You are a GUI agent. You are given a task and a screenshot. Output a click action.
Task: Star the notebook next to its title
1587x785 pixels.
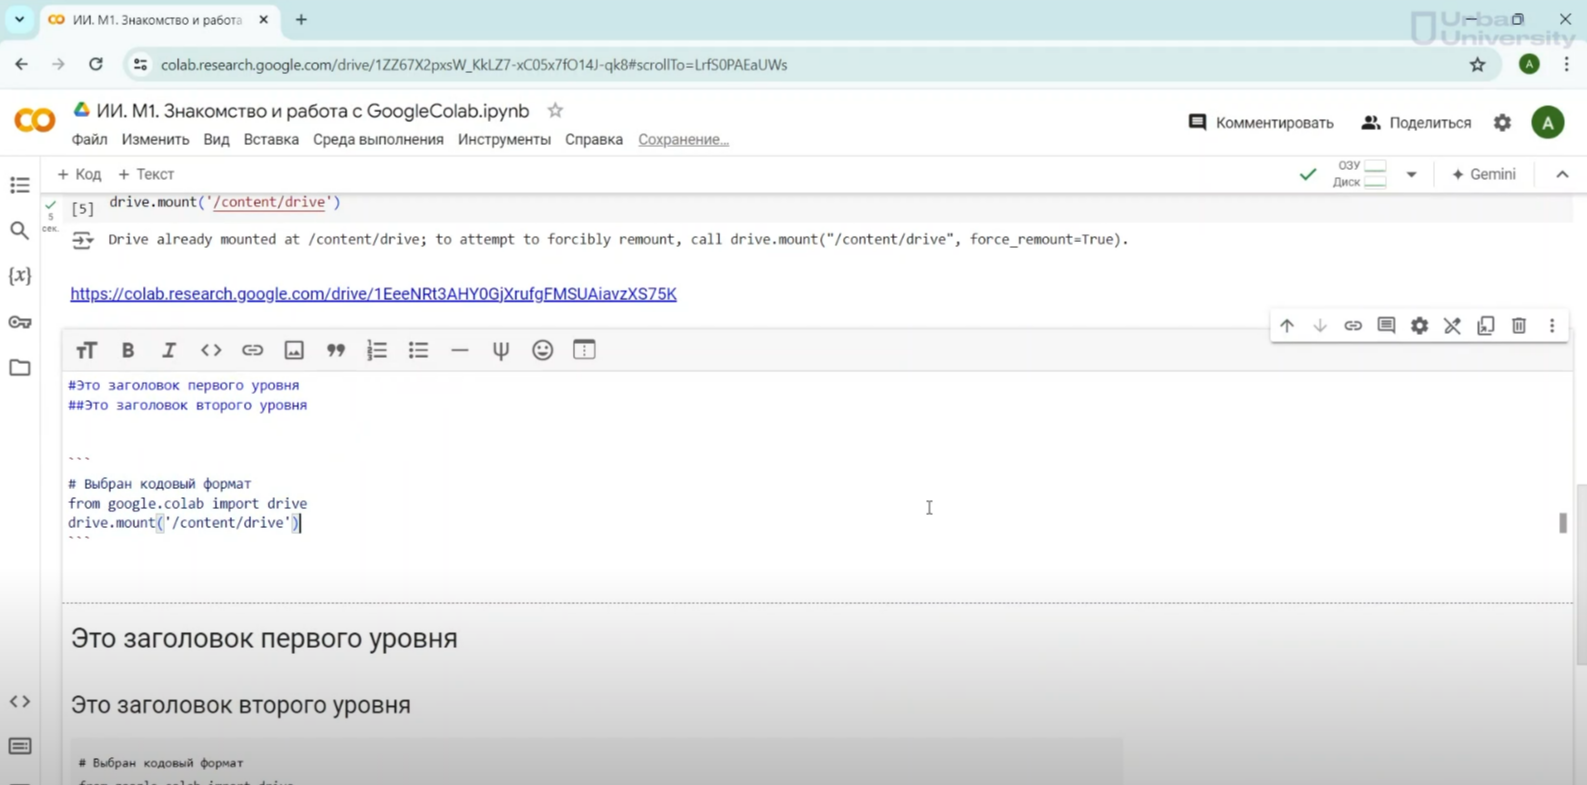[x=555, y=111]
